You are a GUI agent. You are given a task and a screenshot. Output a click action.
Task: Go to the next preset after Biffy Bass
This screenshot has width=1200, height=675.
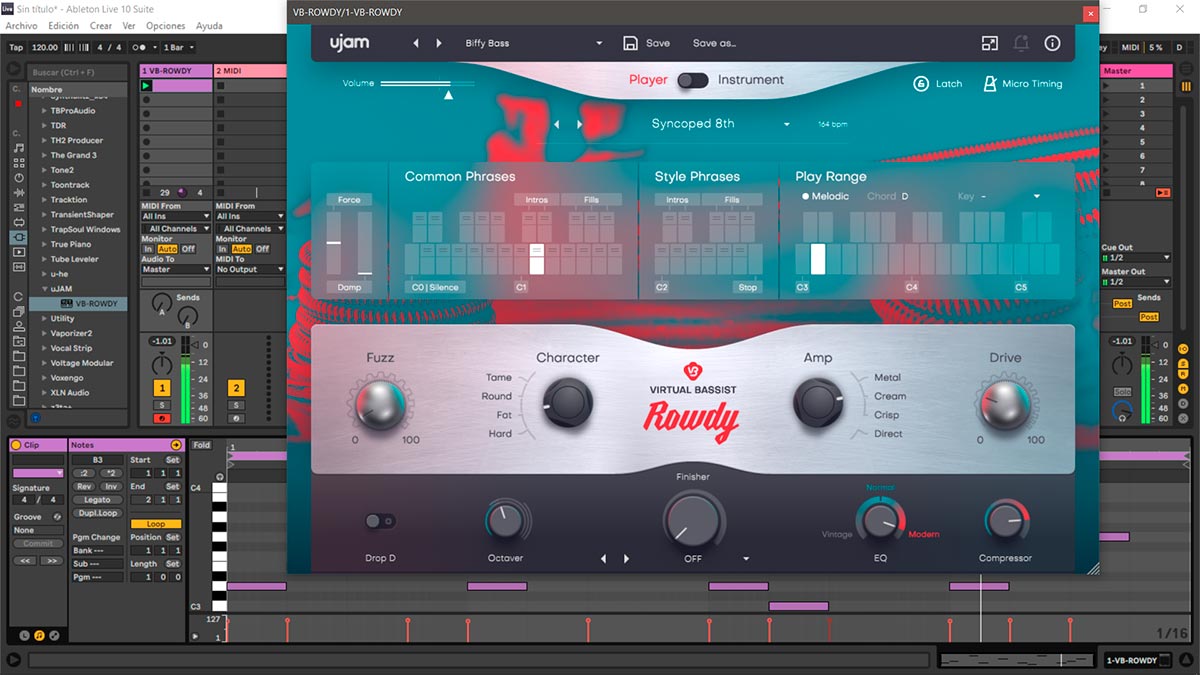click(x=439, y=43)
